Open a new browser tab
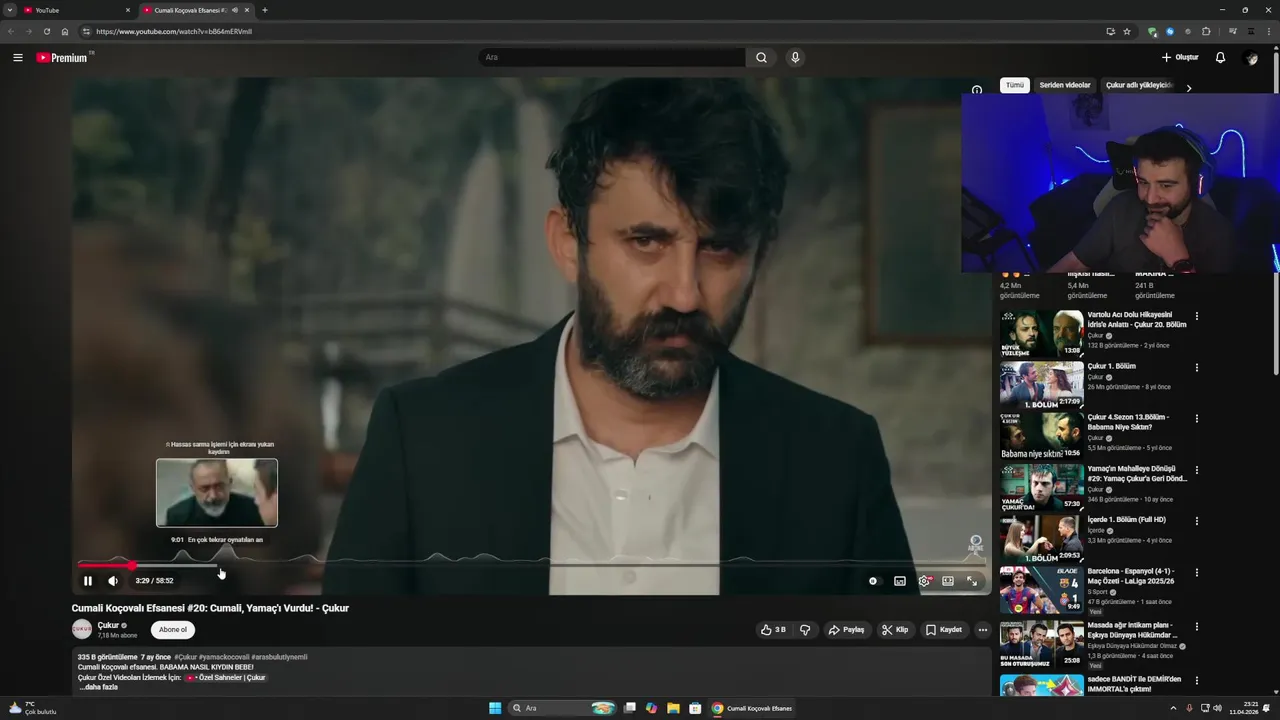1280x720 pixels. click(264, 10)
